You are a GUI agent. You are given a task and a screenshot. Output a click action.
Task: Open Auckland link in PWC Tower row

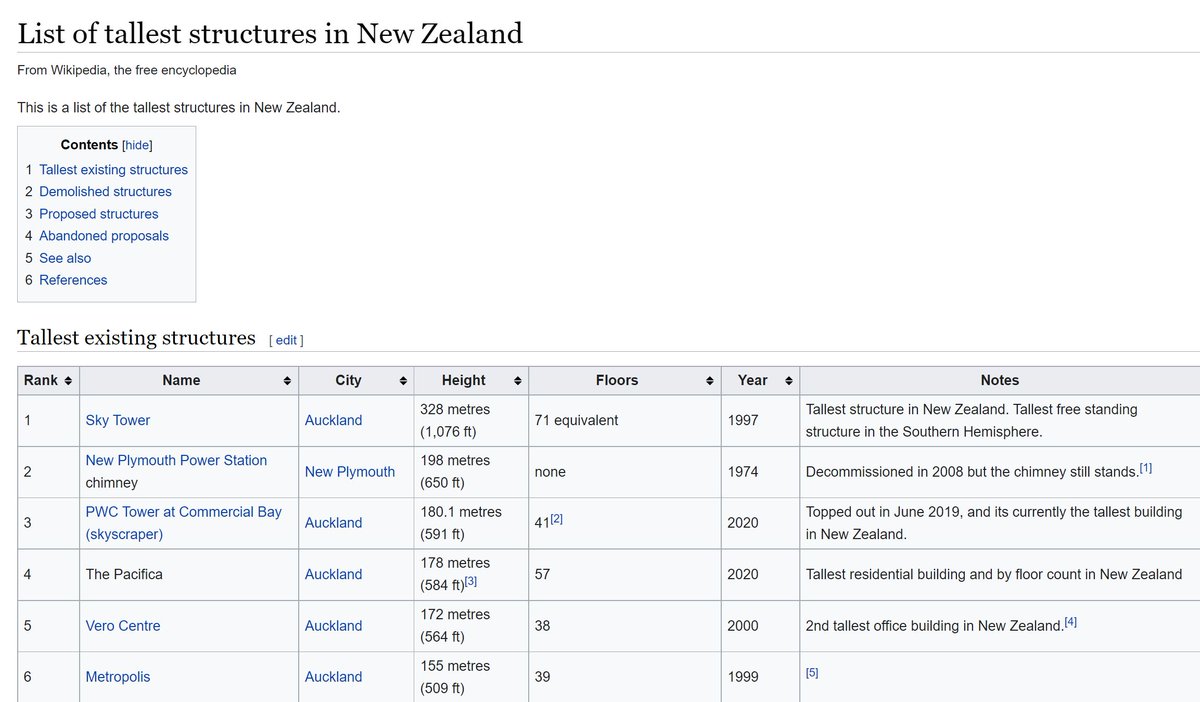[334, 523]
